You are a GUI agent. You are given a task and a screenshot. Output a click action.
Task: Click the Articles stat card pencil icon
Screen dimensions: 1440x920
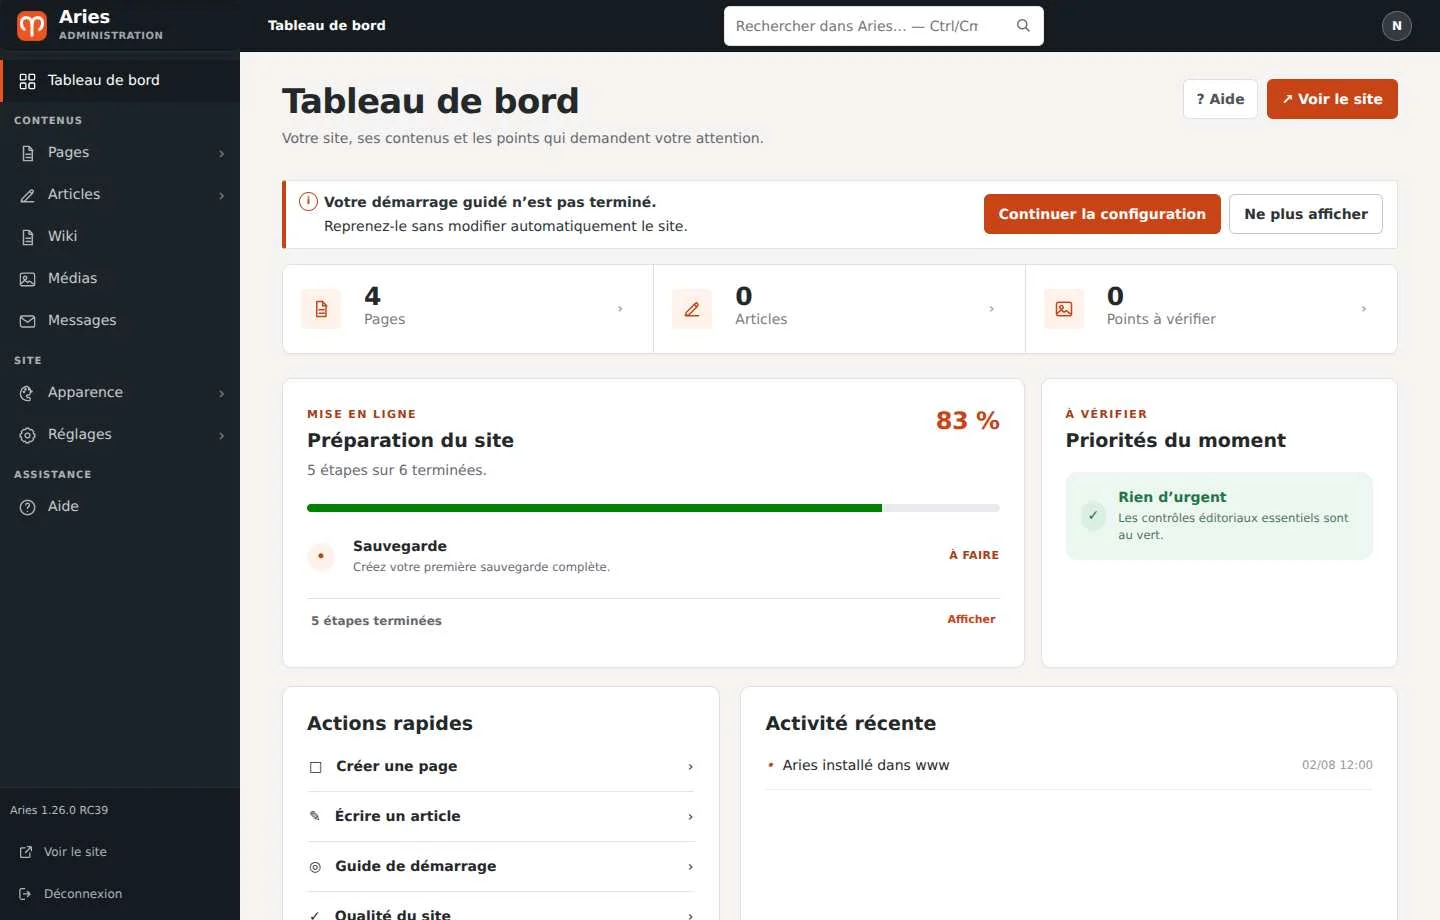tap(692, 309)
